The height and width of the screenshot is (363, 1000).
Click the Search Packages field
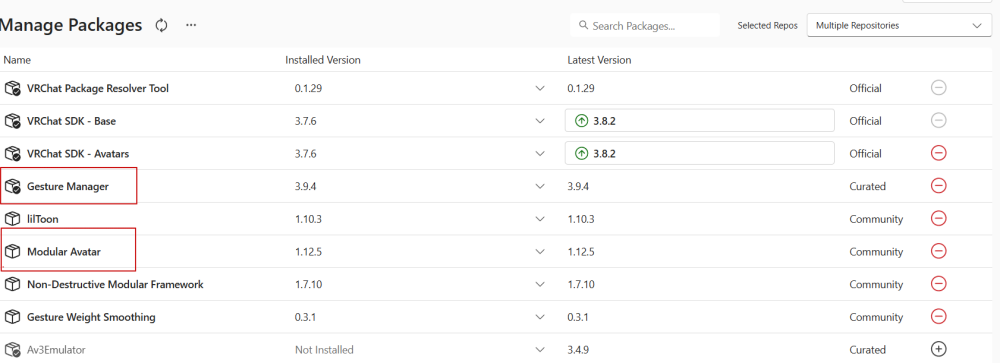[645, 26]
